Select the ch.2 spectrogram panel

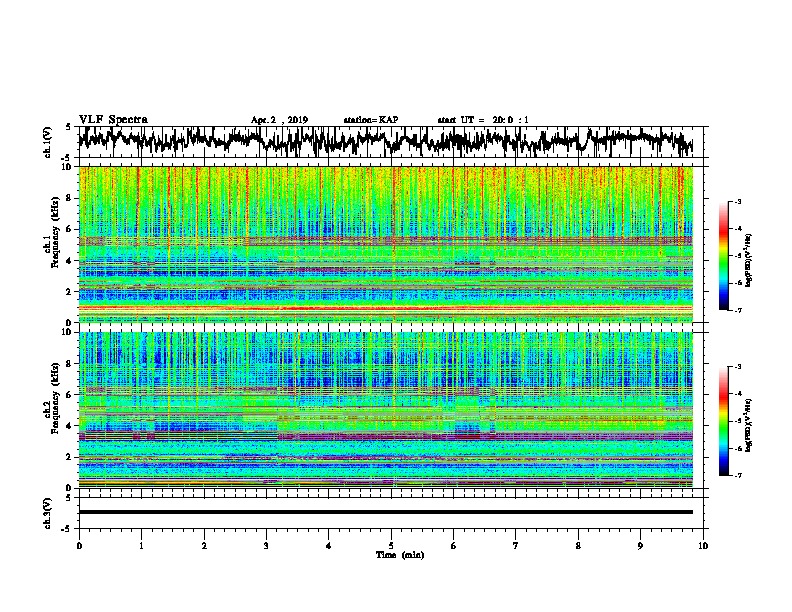(385, 410)
